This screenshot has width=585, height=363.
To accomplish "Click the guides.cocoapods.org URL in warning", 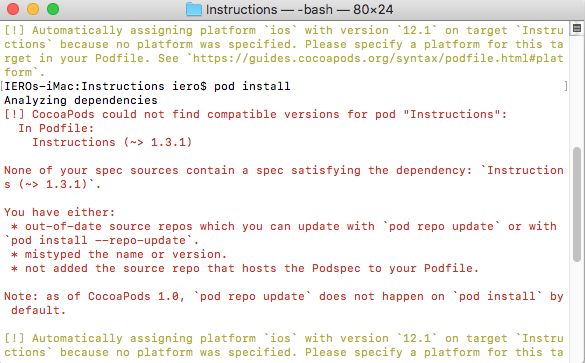I will pos(378,59).
